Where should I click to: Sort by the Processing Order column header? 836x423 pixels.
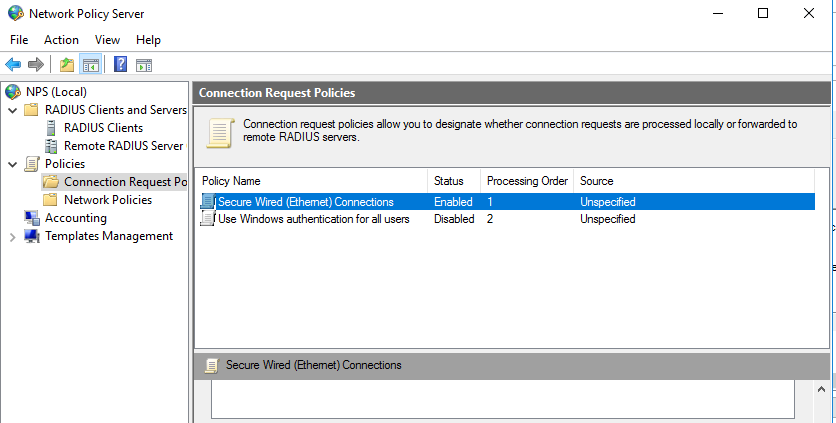click(x=527, y=181)
